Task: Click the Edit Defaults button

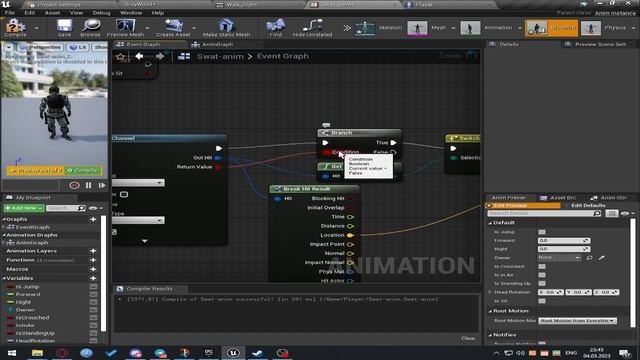Action: click(x=588, y=205)
